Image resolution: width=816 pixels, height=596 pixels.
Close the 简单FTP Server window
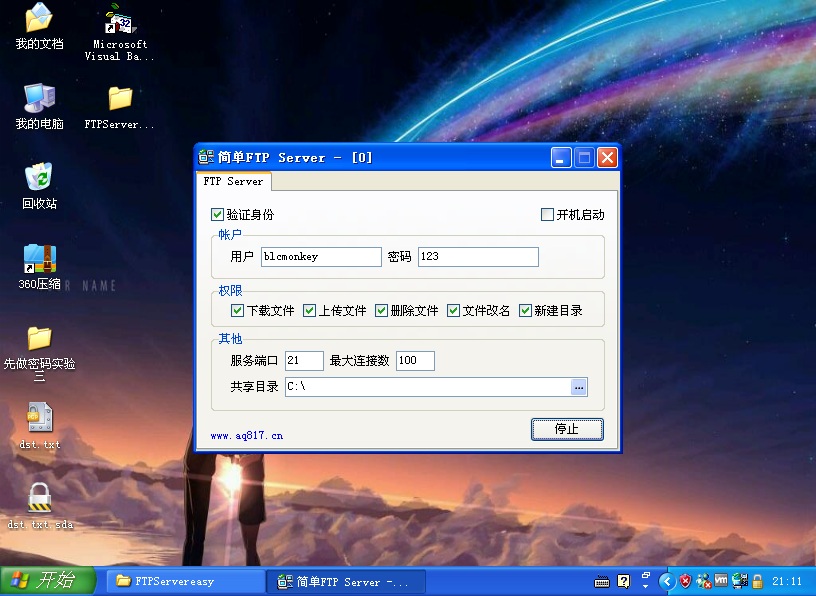click(607, 157)
